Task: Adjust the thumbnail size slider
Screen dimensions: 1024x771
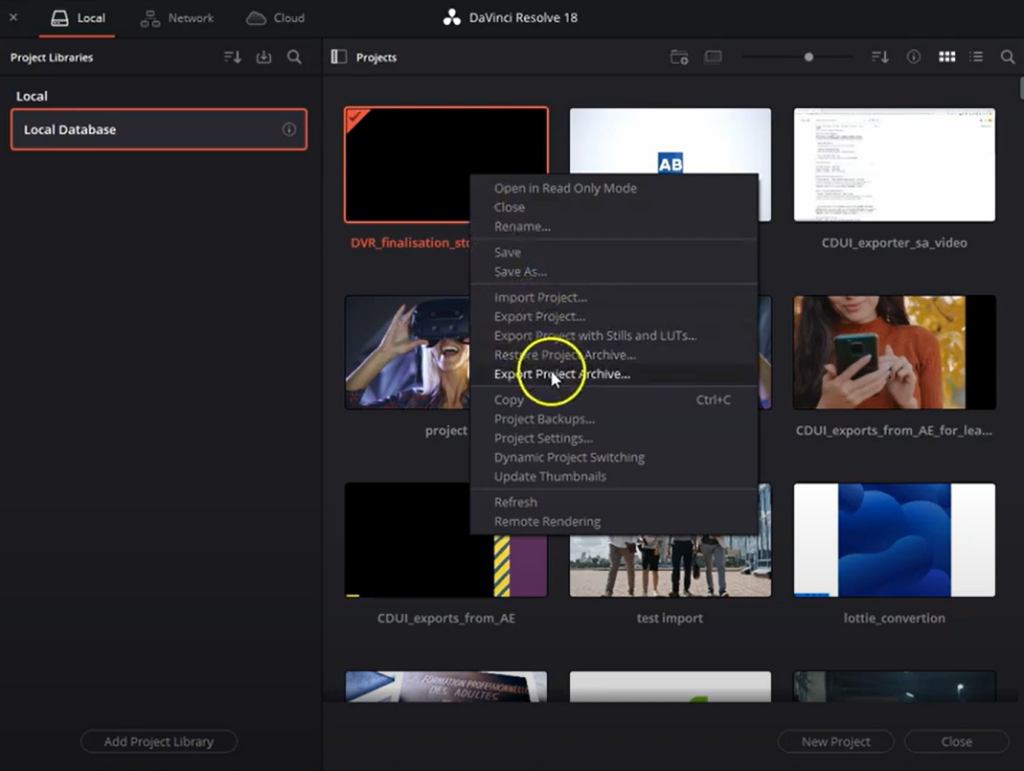Action: coord(809,58)
